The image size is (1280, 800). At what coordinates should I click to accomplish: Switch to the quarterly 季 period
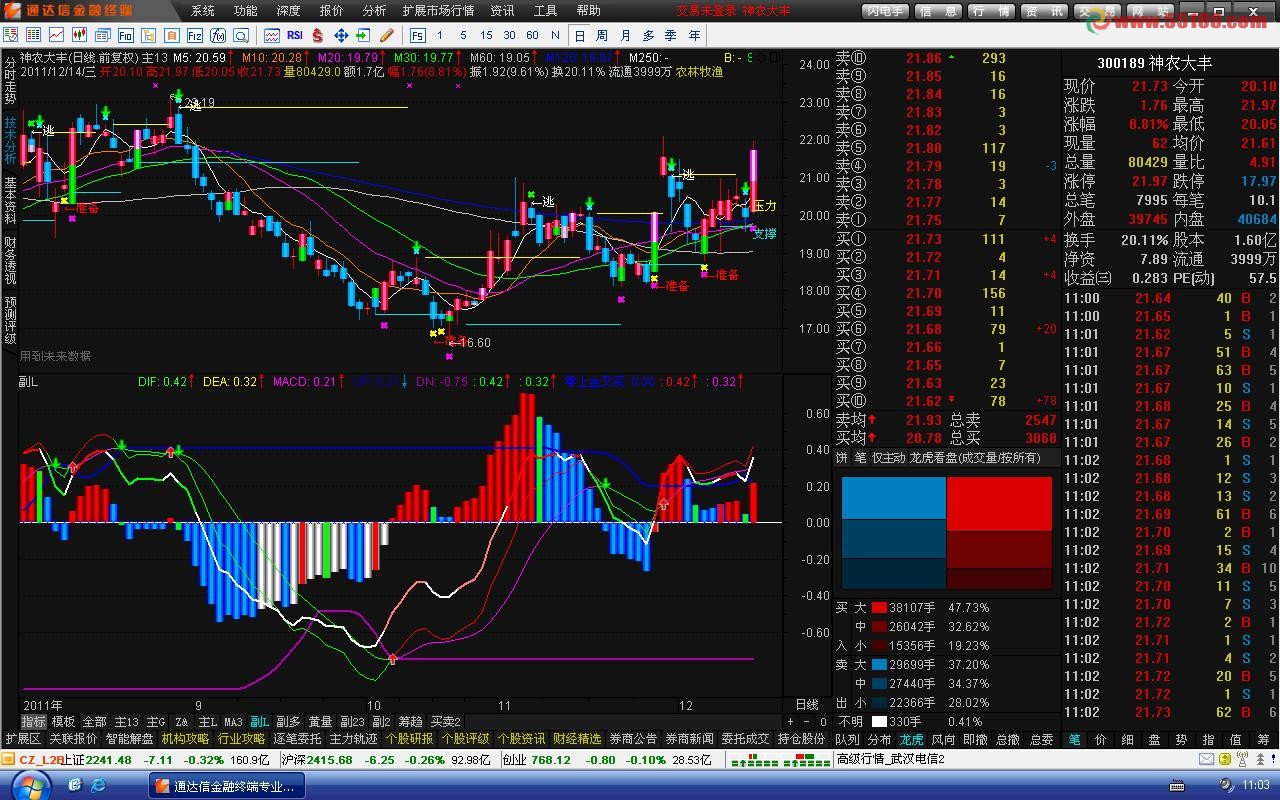coord(670,35)
